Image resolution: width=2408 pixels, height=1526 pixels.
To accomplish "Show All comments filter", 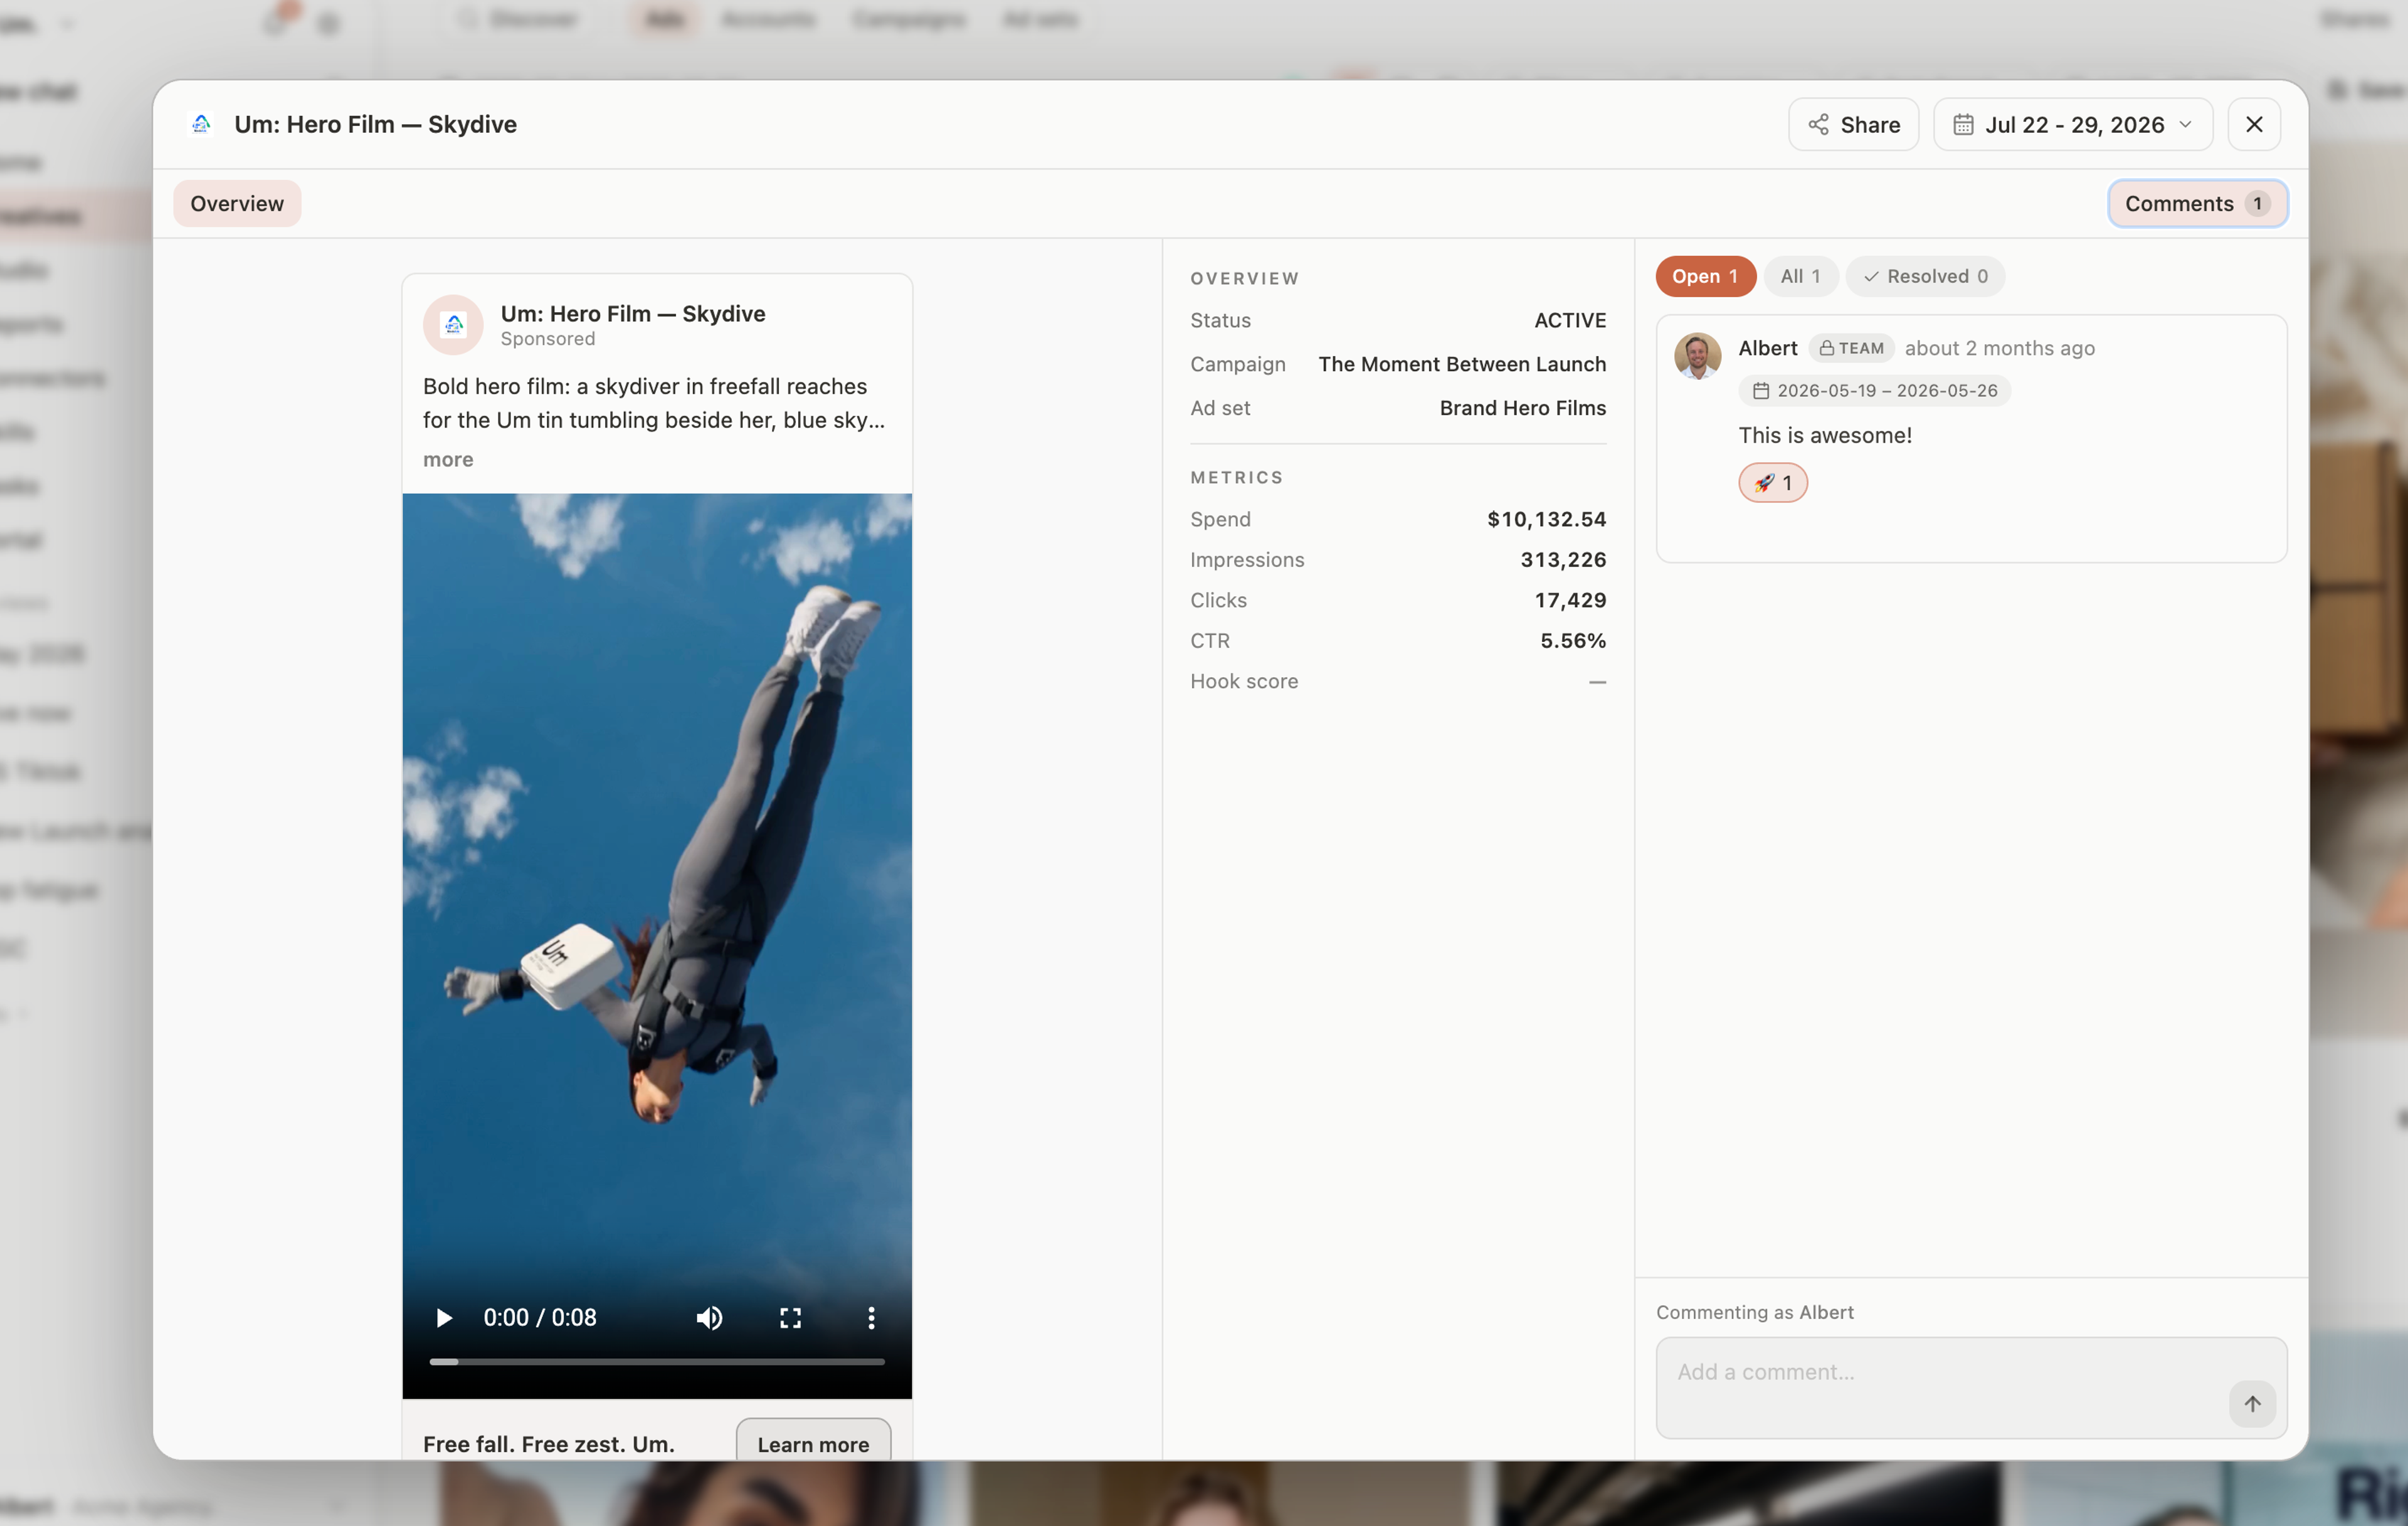I will click(1800, 276).
